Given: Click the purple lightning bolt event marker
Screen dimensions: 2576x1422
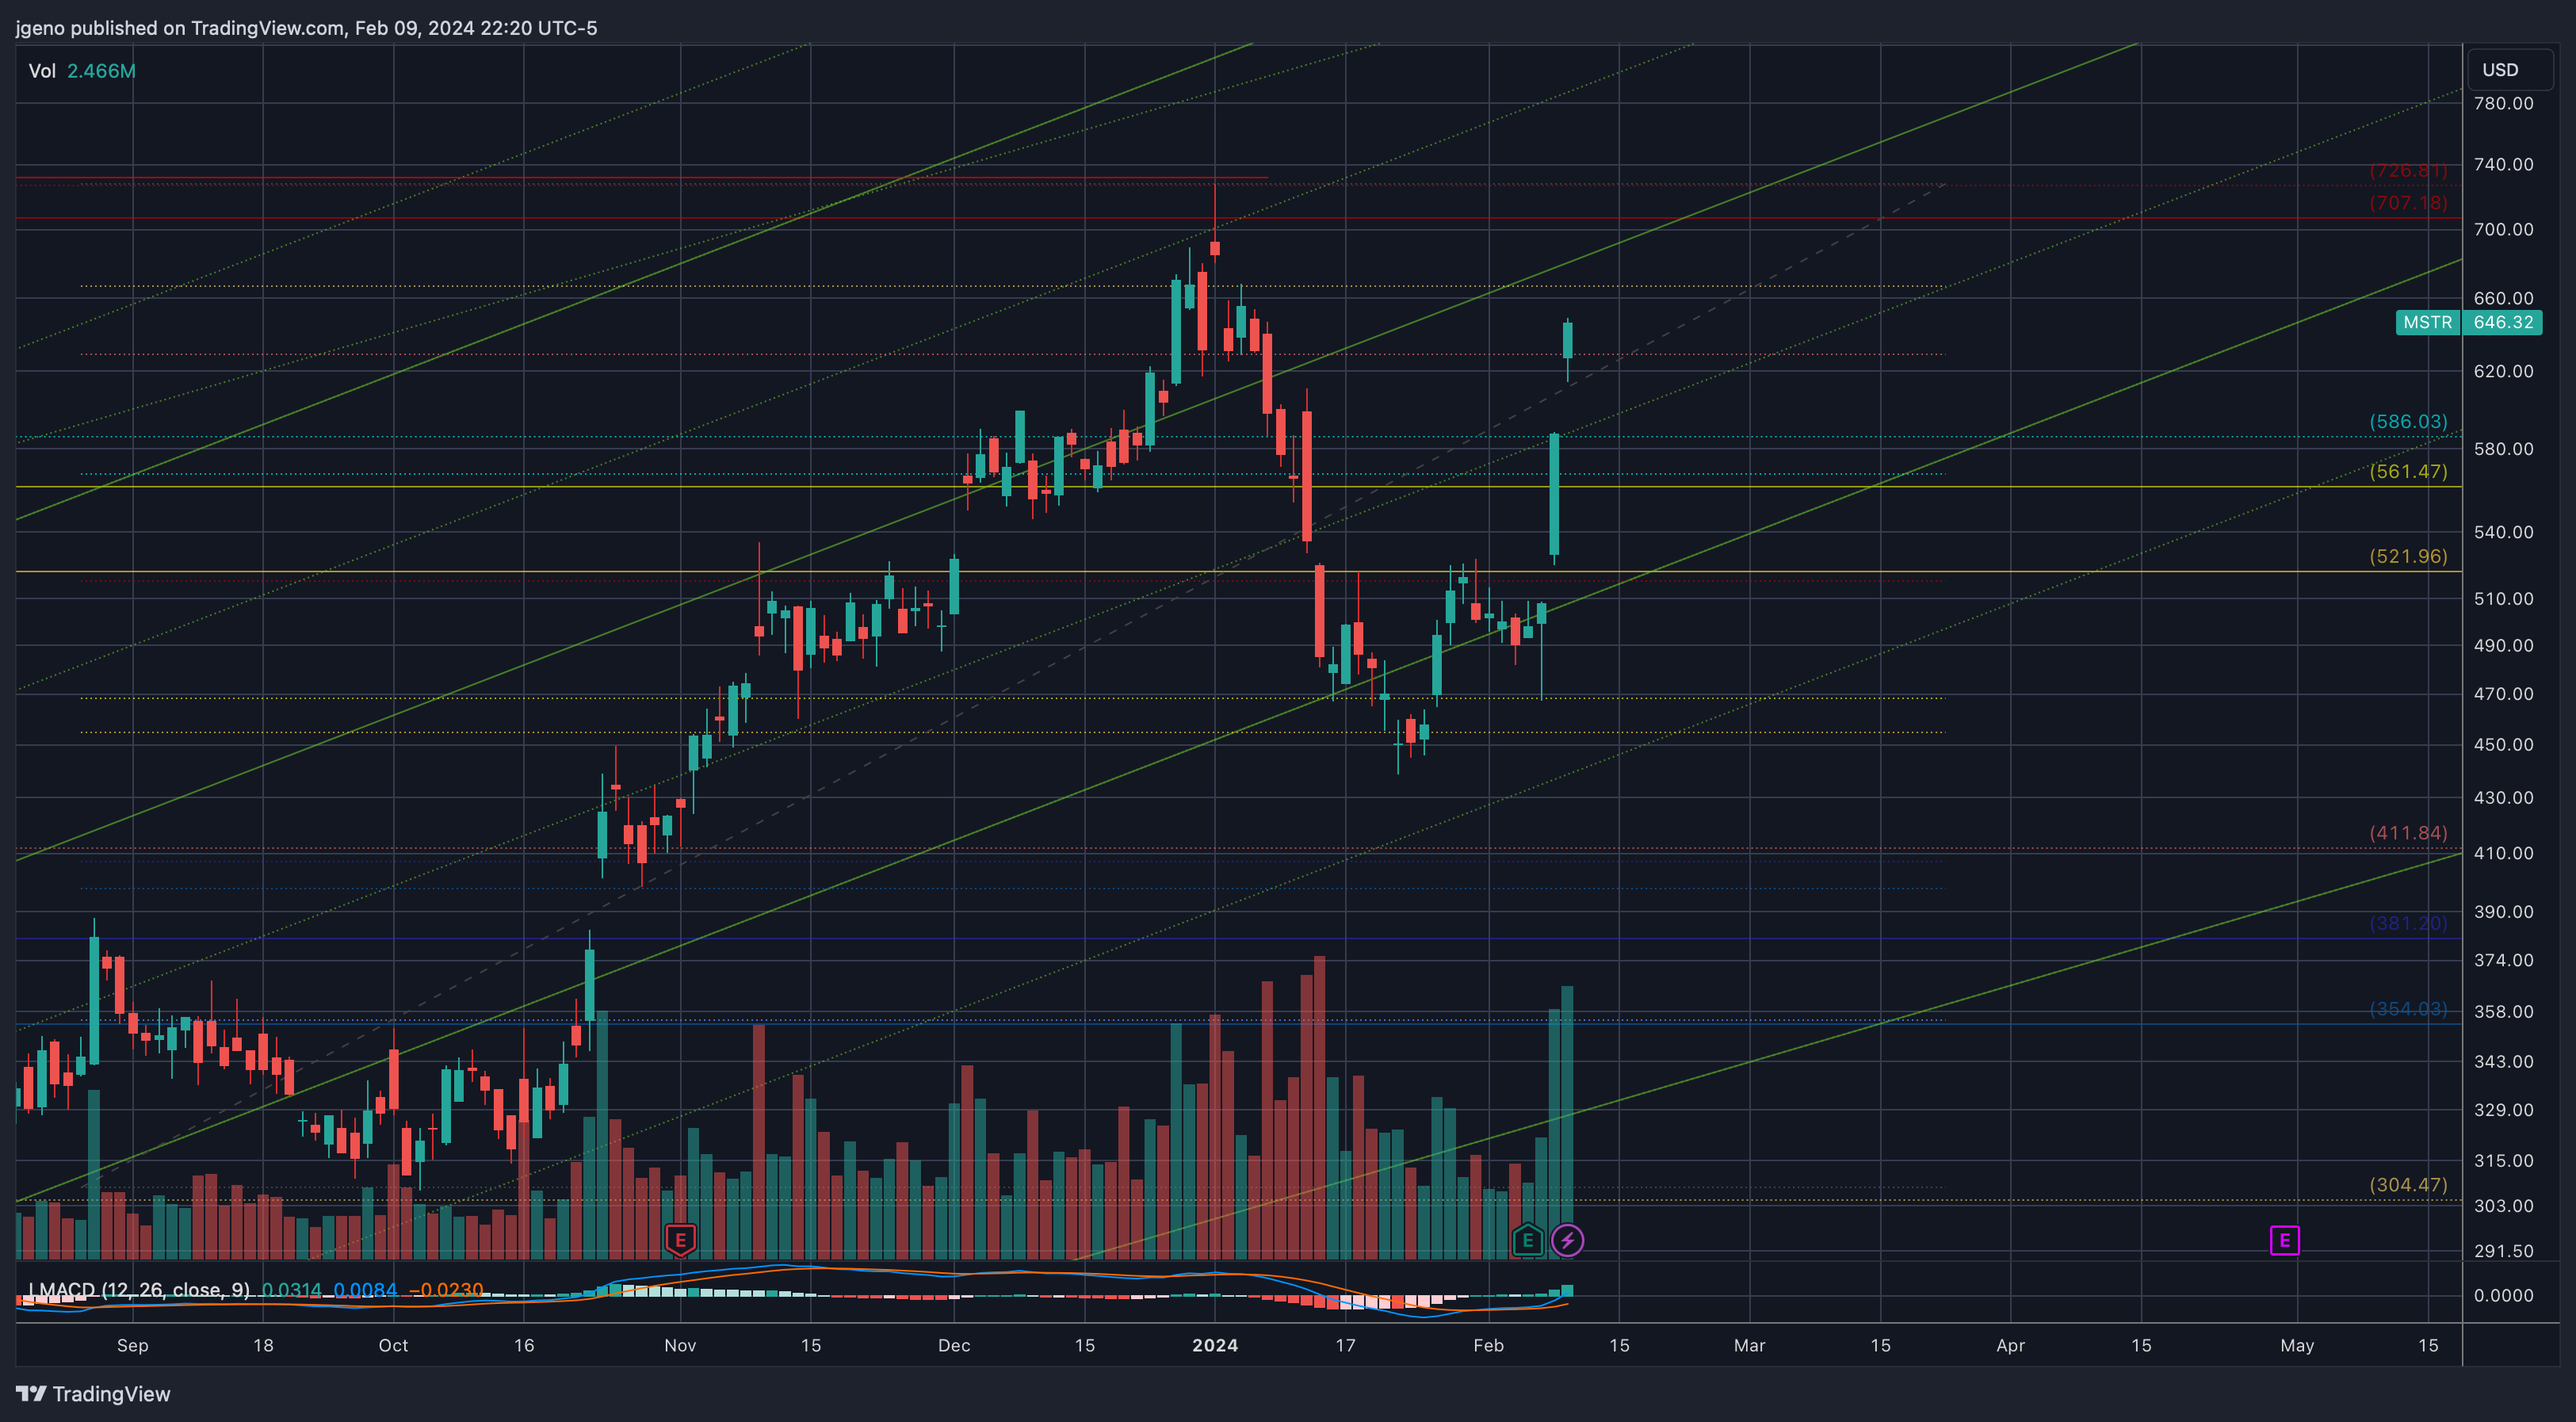Looking at the screenshot, I should (1567, 1241).
